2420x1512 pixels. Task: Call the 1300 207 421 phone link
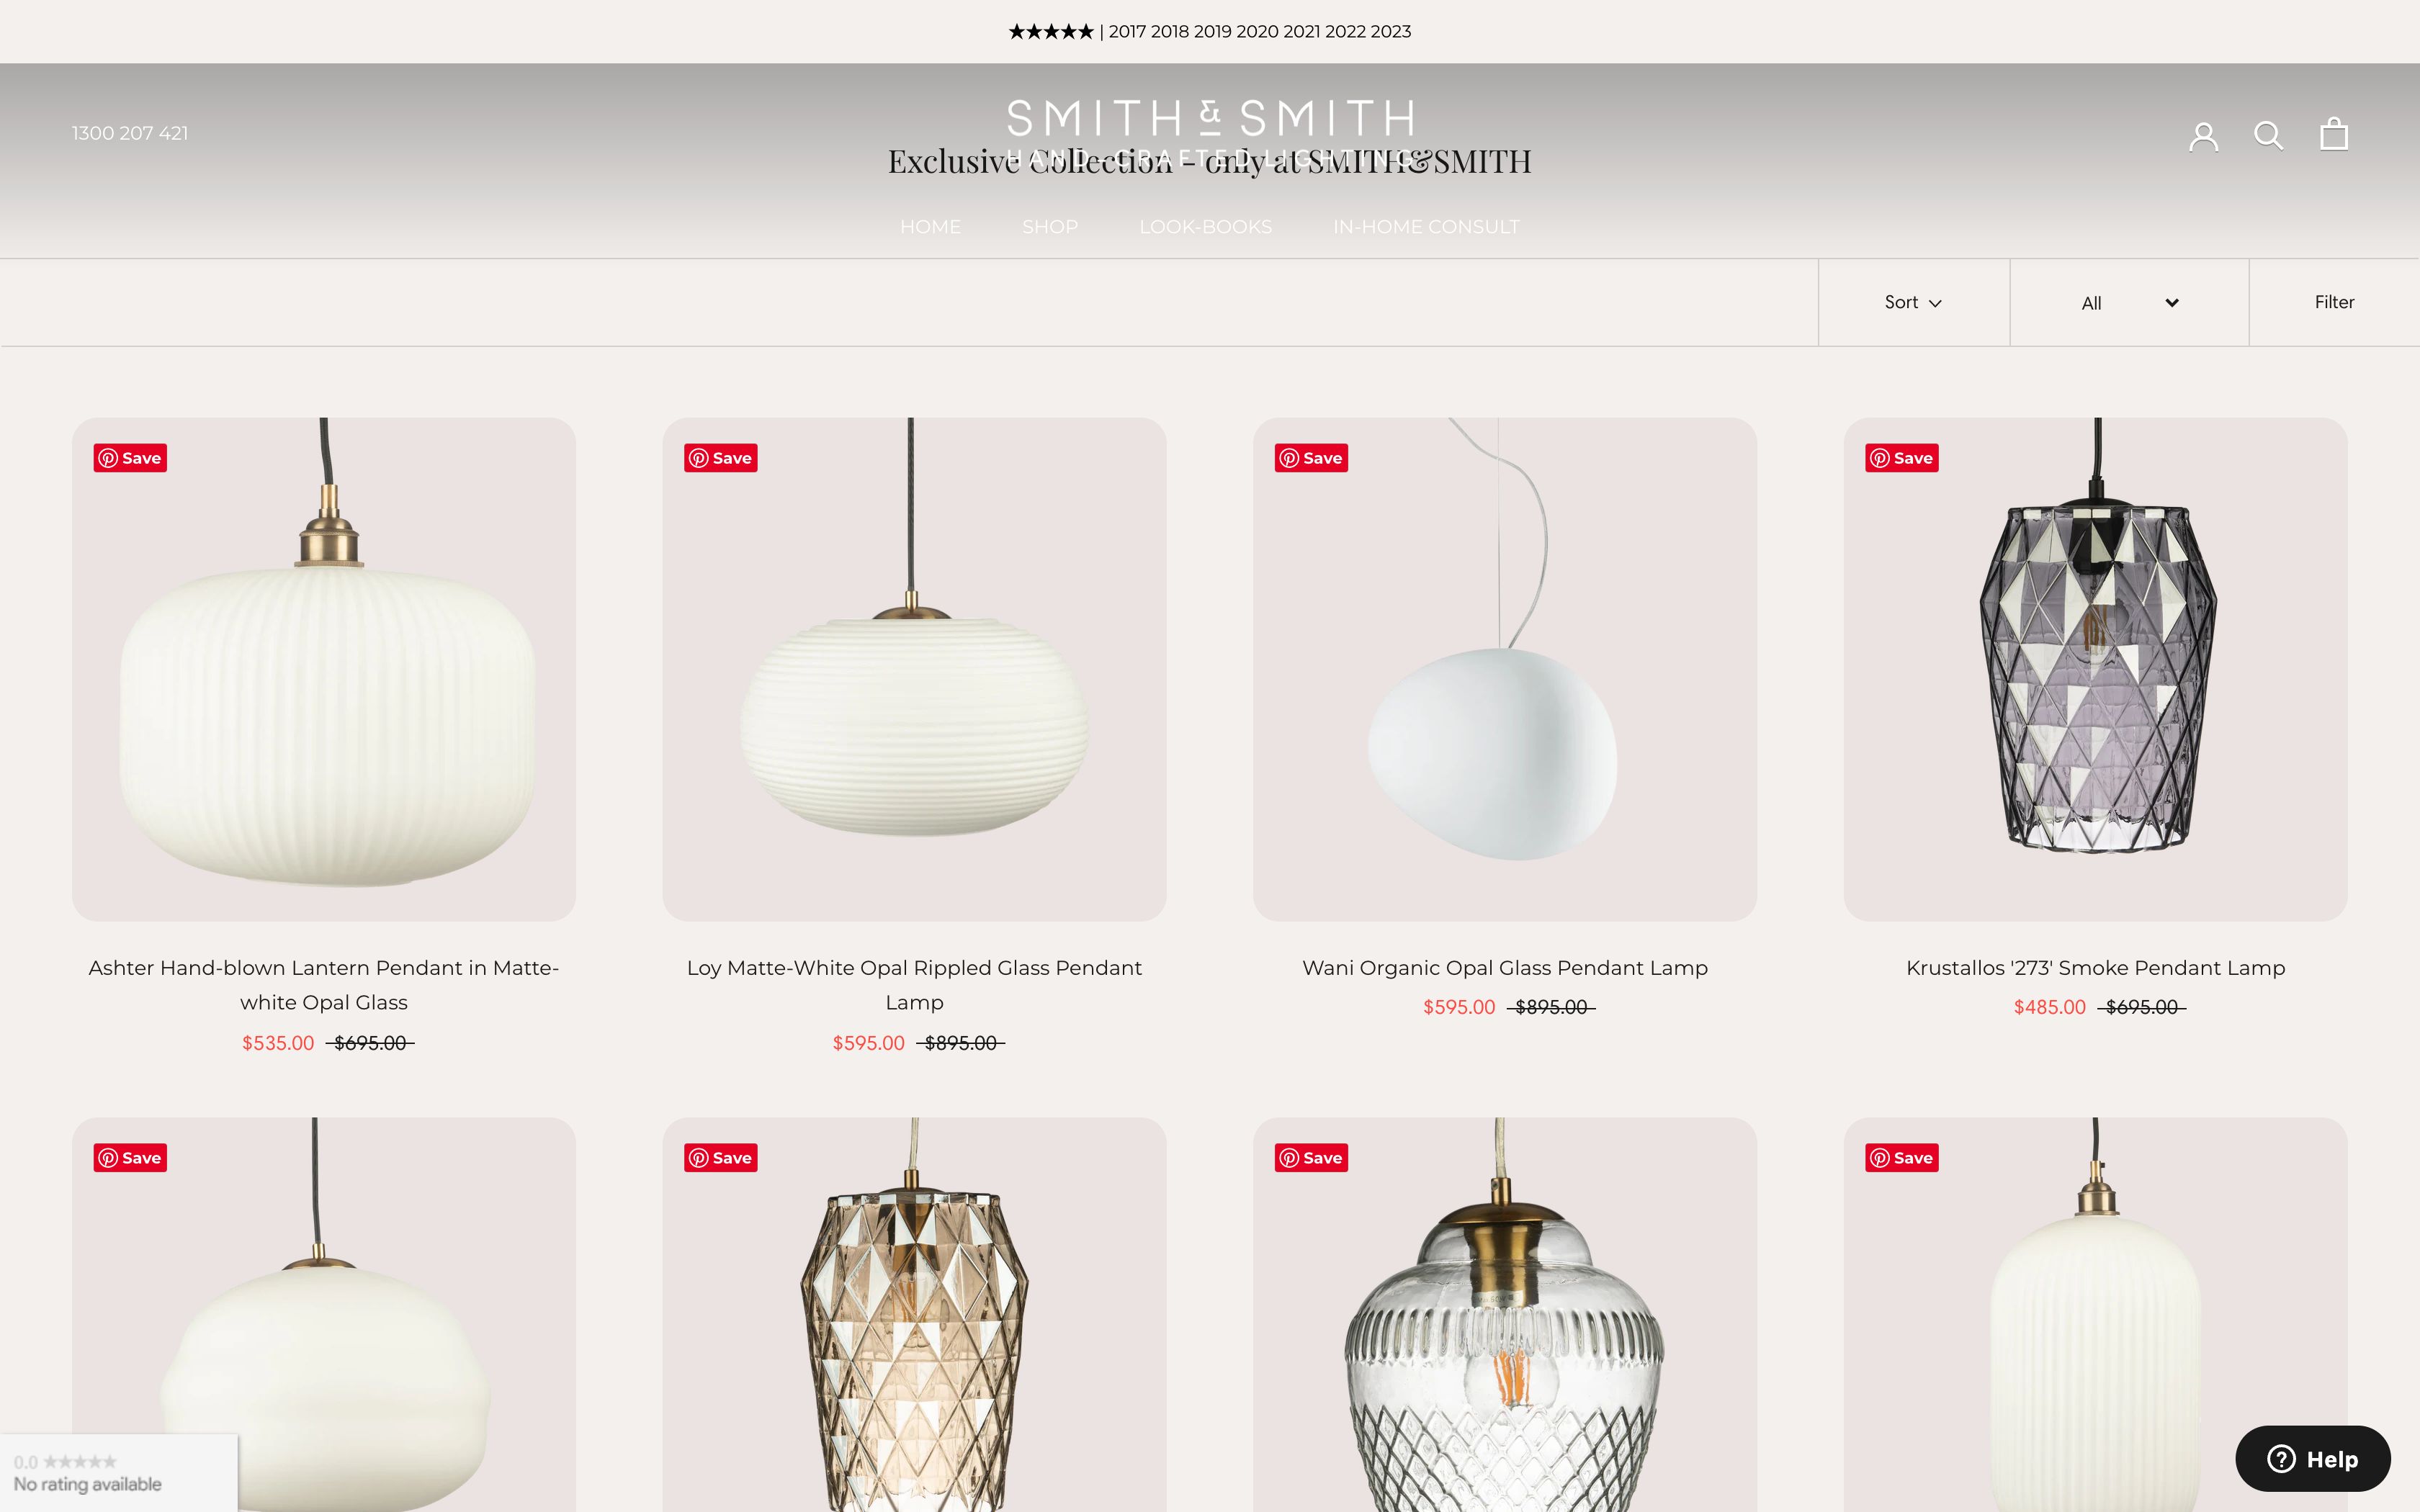pyautogui.click(x=130, y=133)
